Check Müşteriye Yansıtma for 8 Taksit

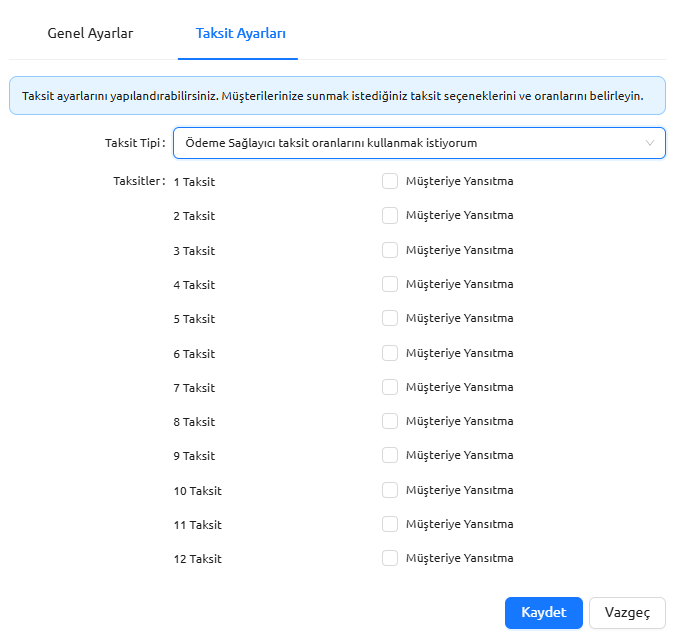[x=390, y=421]
